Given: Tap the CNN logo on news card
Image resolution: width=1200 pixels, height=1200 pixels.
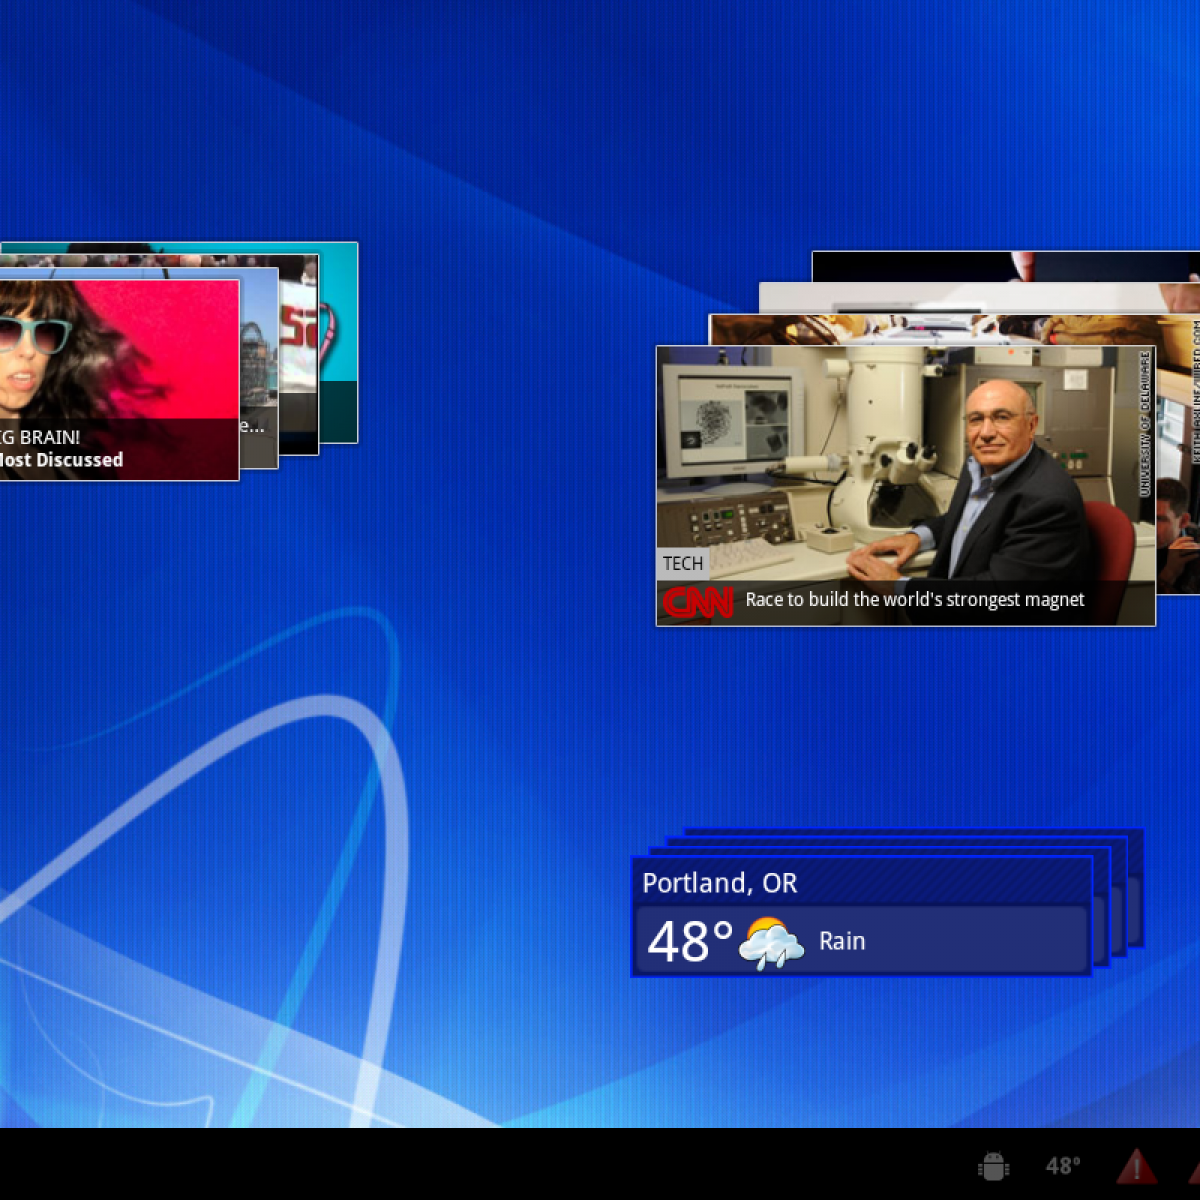Looking at the screenshot, I should 697,602.
